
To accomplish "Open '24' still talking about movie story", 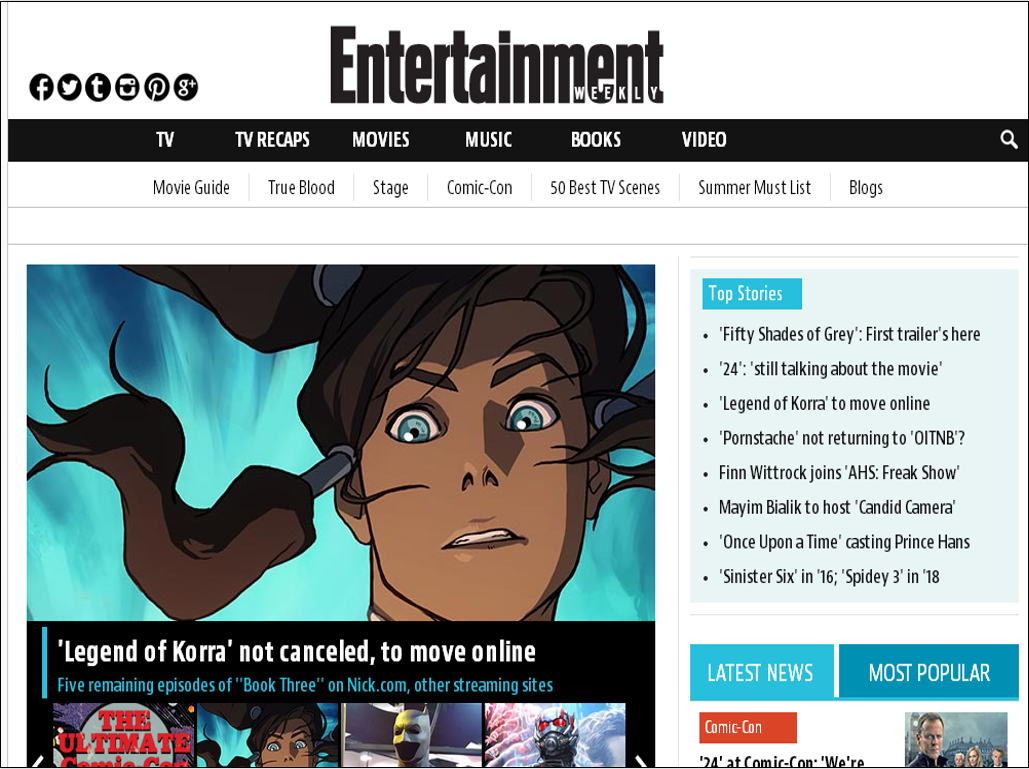I will (x=830, y=369).
